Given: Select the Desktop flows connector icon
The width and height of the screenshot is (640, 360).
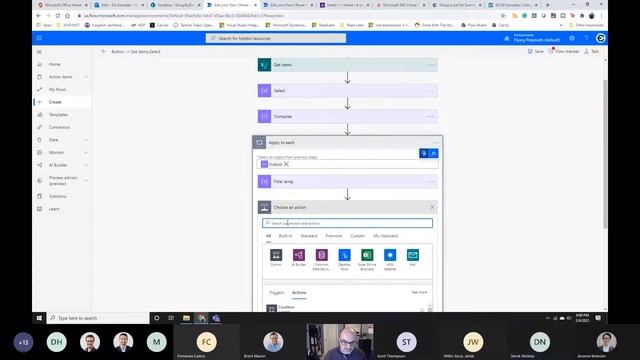Looking at the screenshot, I should (x=344, y=255).
